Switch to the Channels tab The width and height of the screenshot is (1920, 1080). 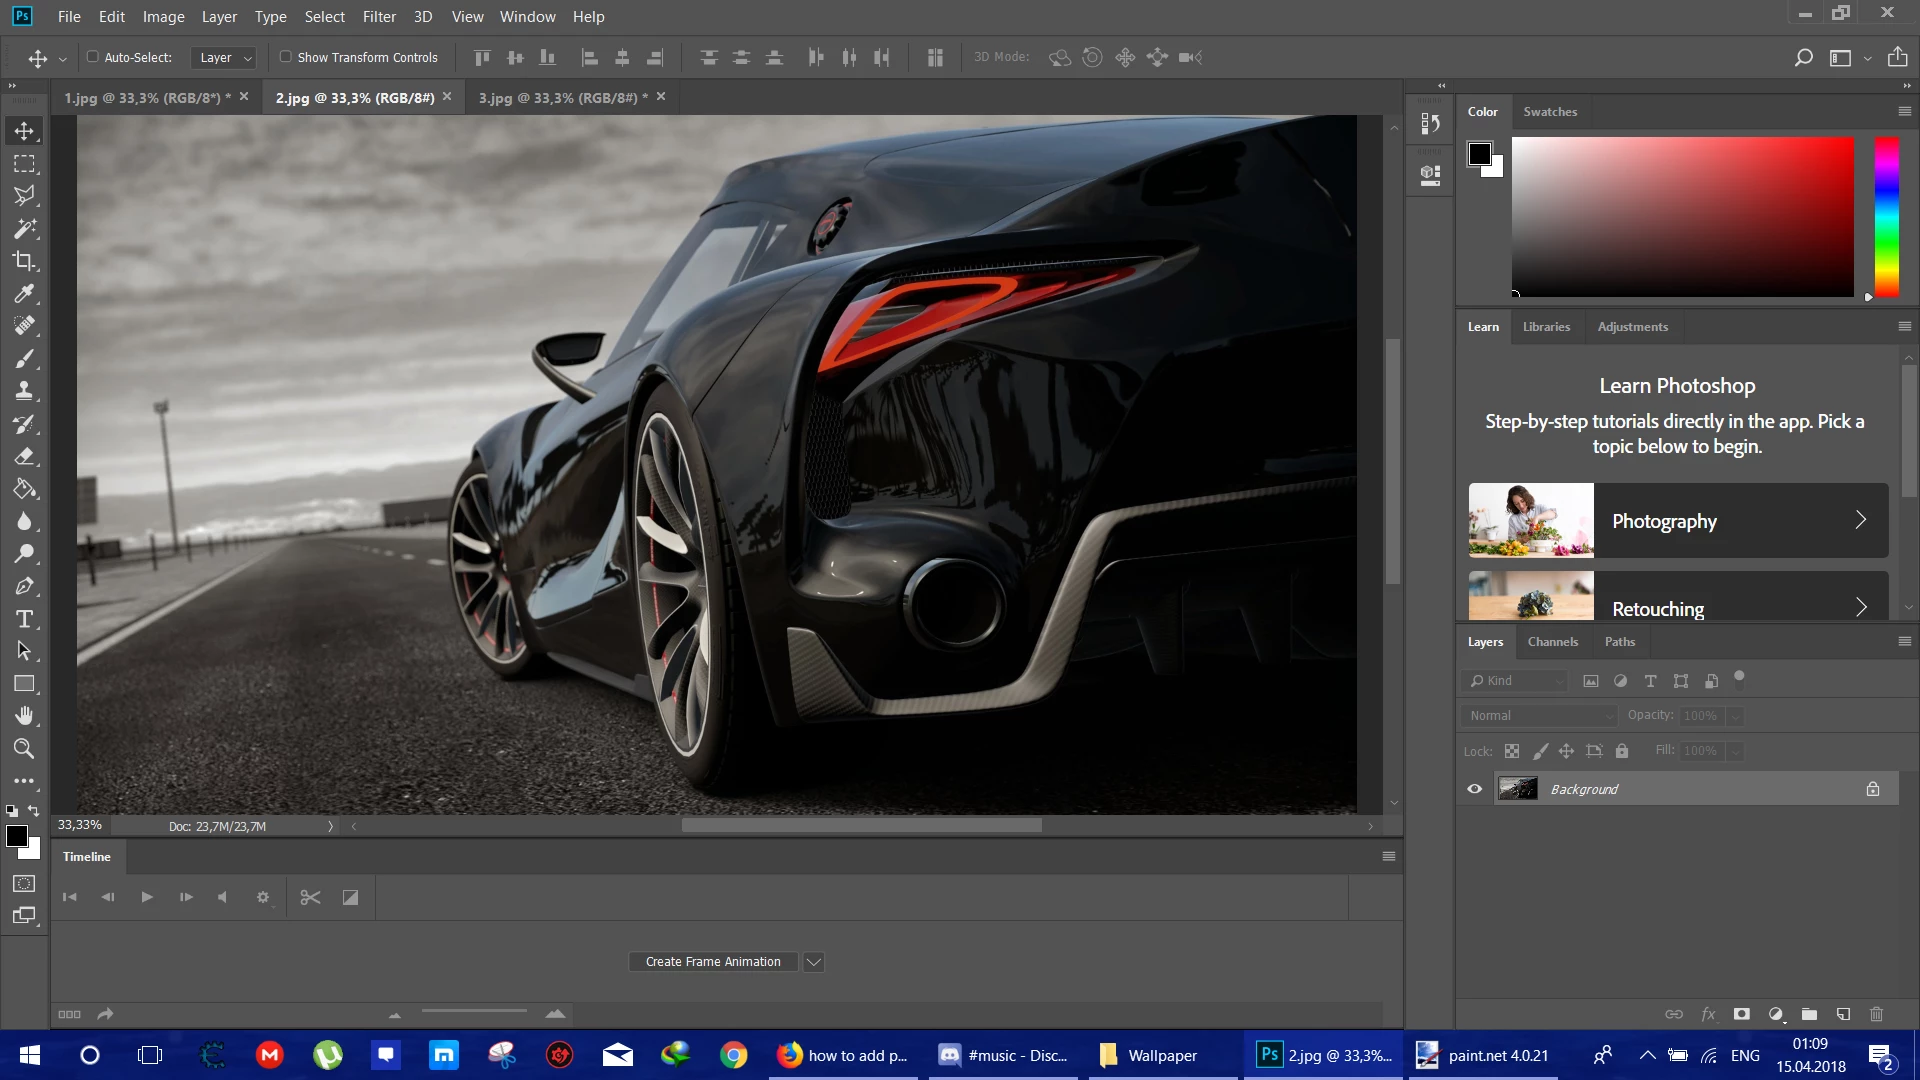pos(1552,642)
